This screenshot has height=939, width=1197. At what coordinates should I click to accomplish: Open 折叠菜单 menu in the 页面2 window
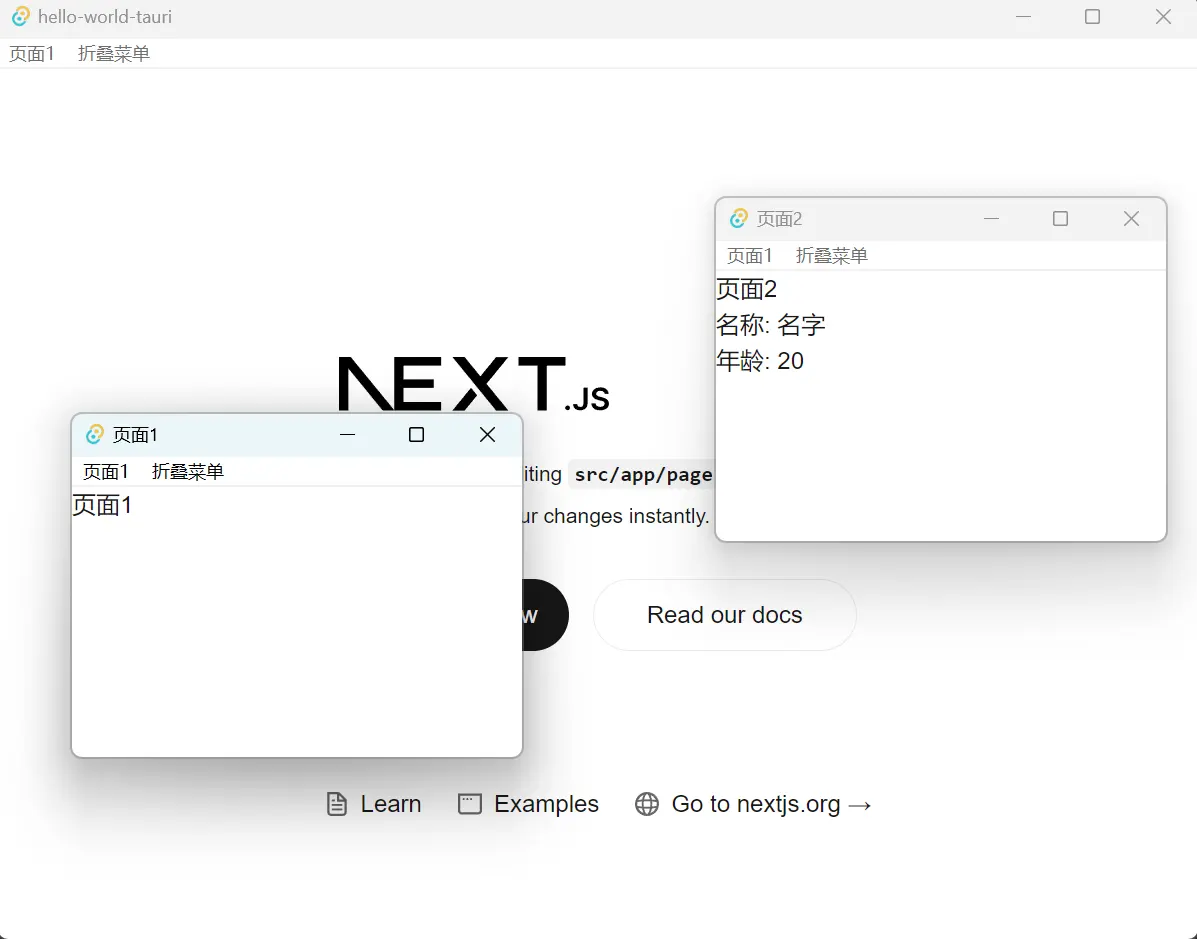tap(832, 255)
